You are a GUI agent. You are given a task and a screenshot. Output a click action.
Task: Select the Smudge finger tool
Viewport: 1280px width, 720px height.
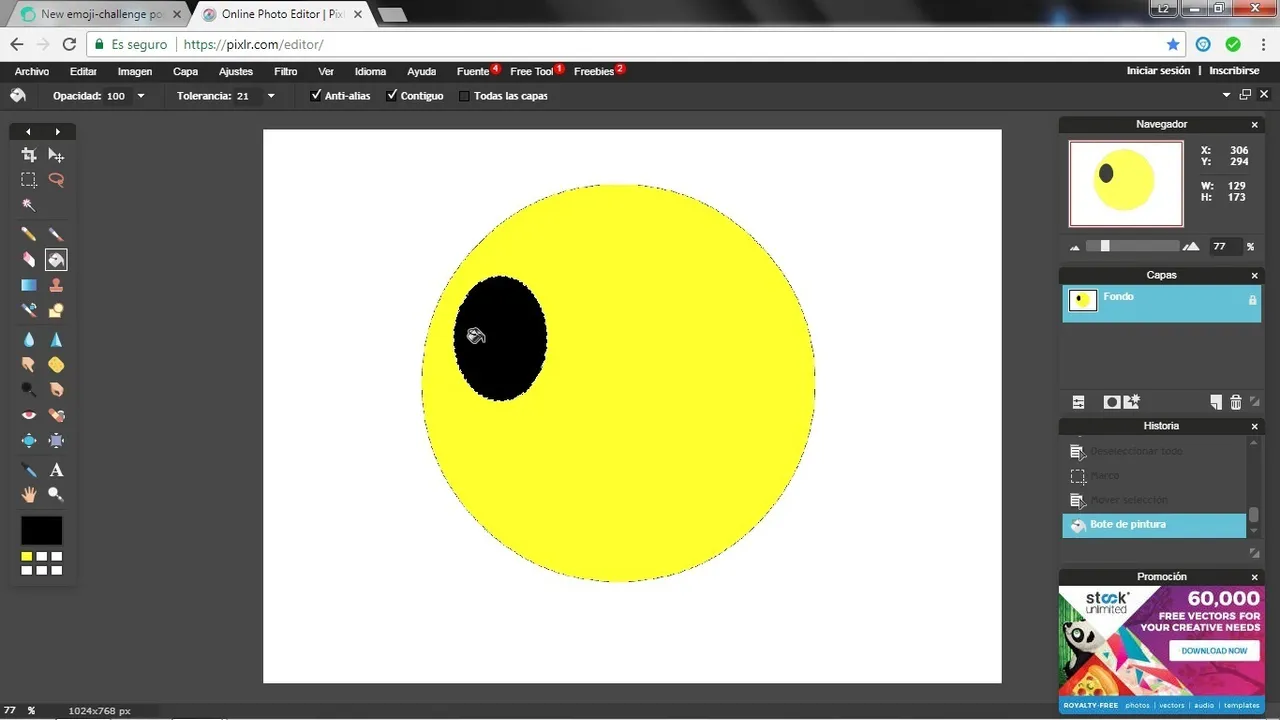(29, 365)
